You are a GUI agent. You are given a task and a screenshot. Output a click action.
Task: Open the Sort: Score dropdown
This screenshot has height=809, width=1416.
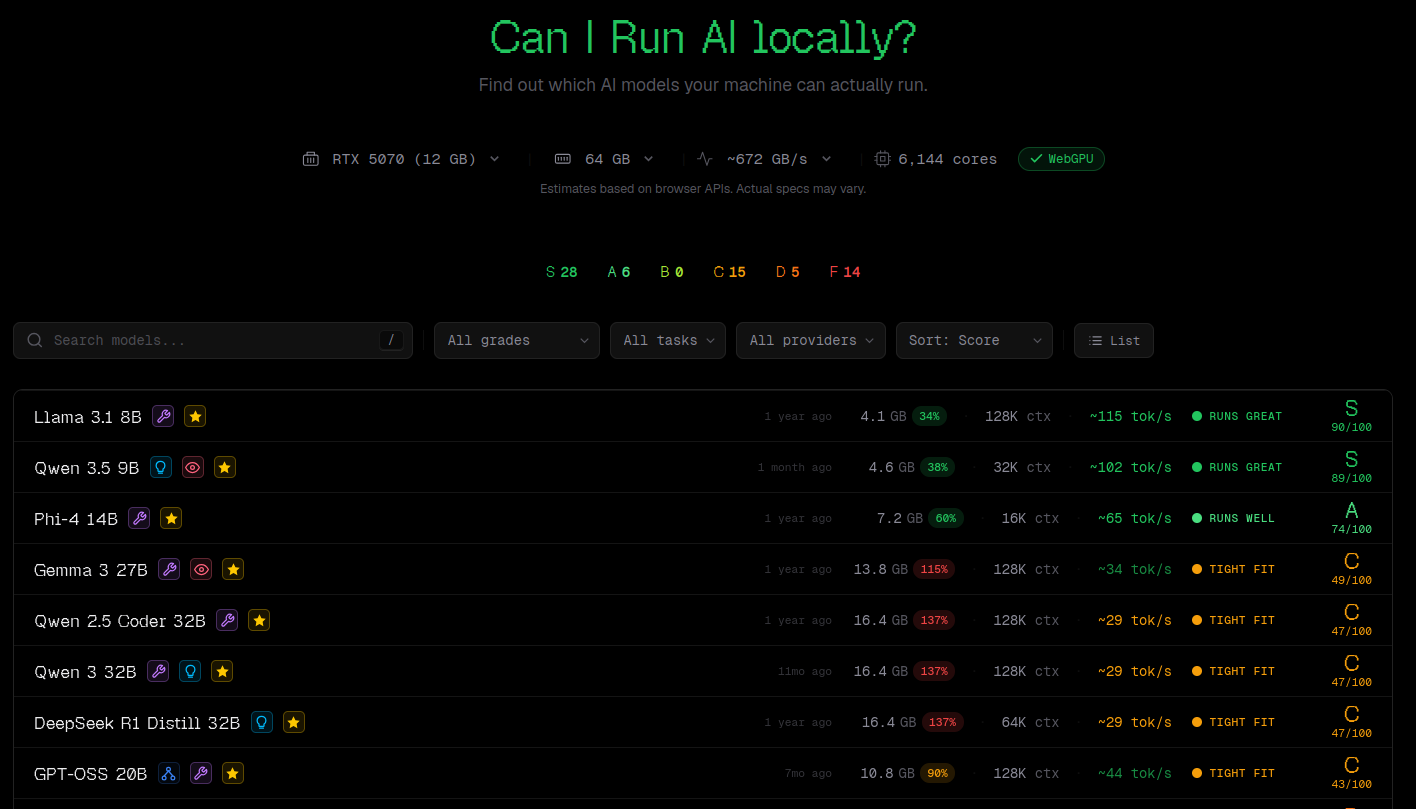pos(974,340)
